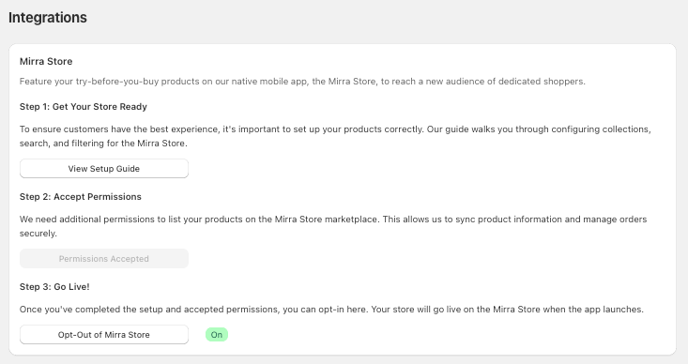Click the "Once you've completed the setup" paragraph
Screen dimensions: 688x364
(x=331, y=309)
